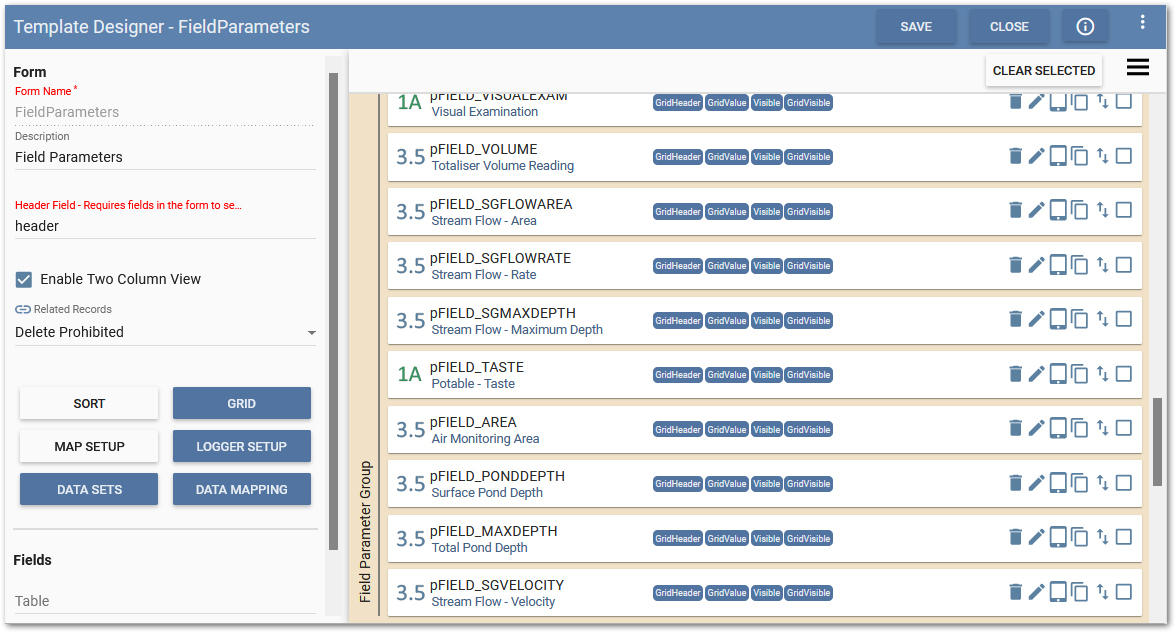Image resolution: width=1176 pixels, height=633 pixels.
Task: Open the info icon button in header
Action: [x=1085, y=27]
